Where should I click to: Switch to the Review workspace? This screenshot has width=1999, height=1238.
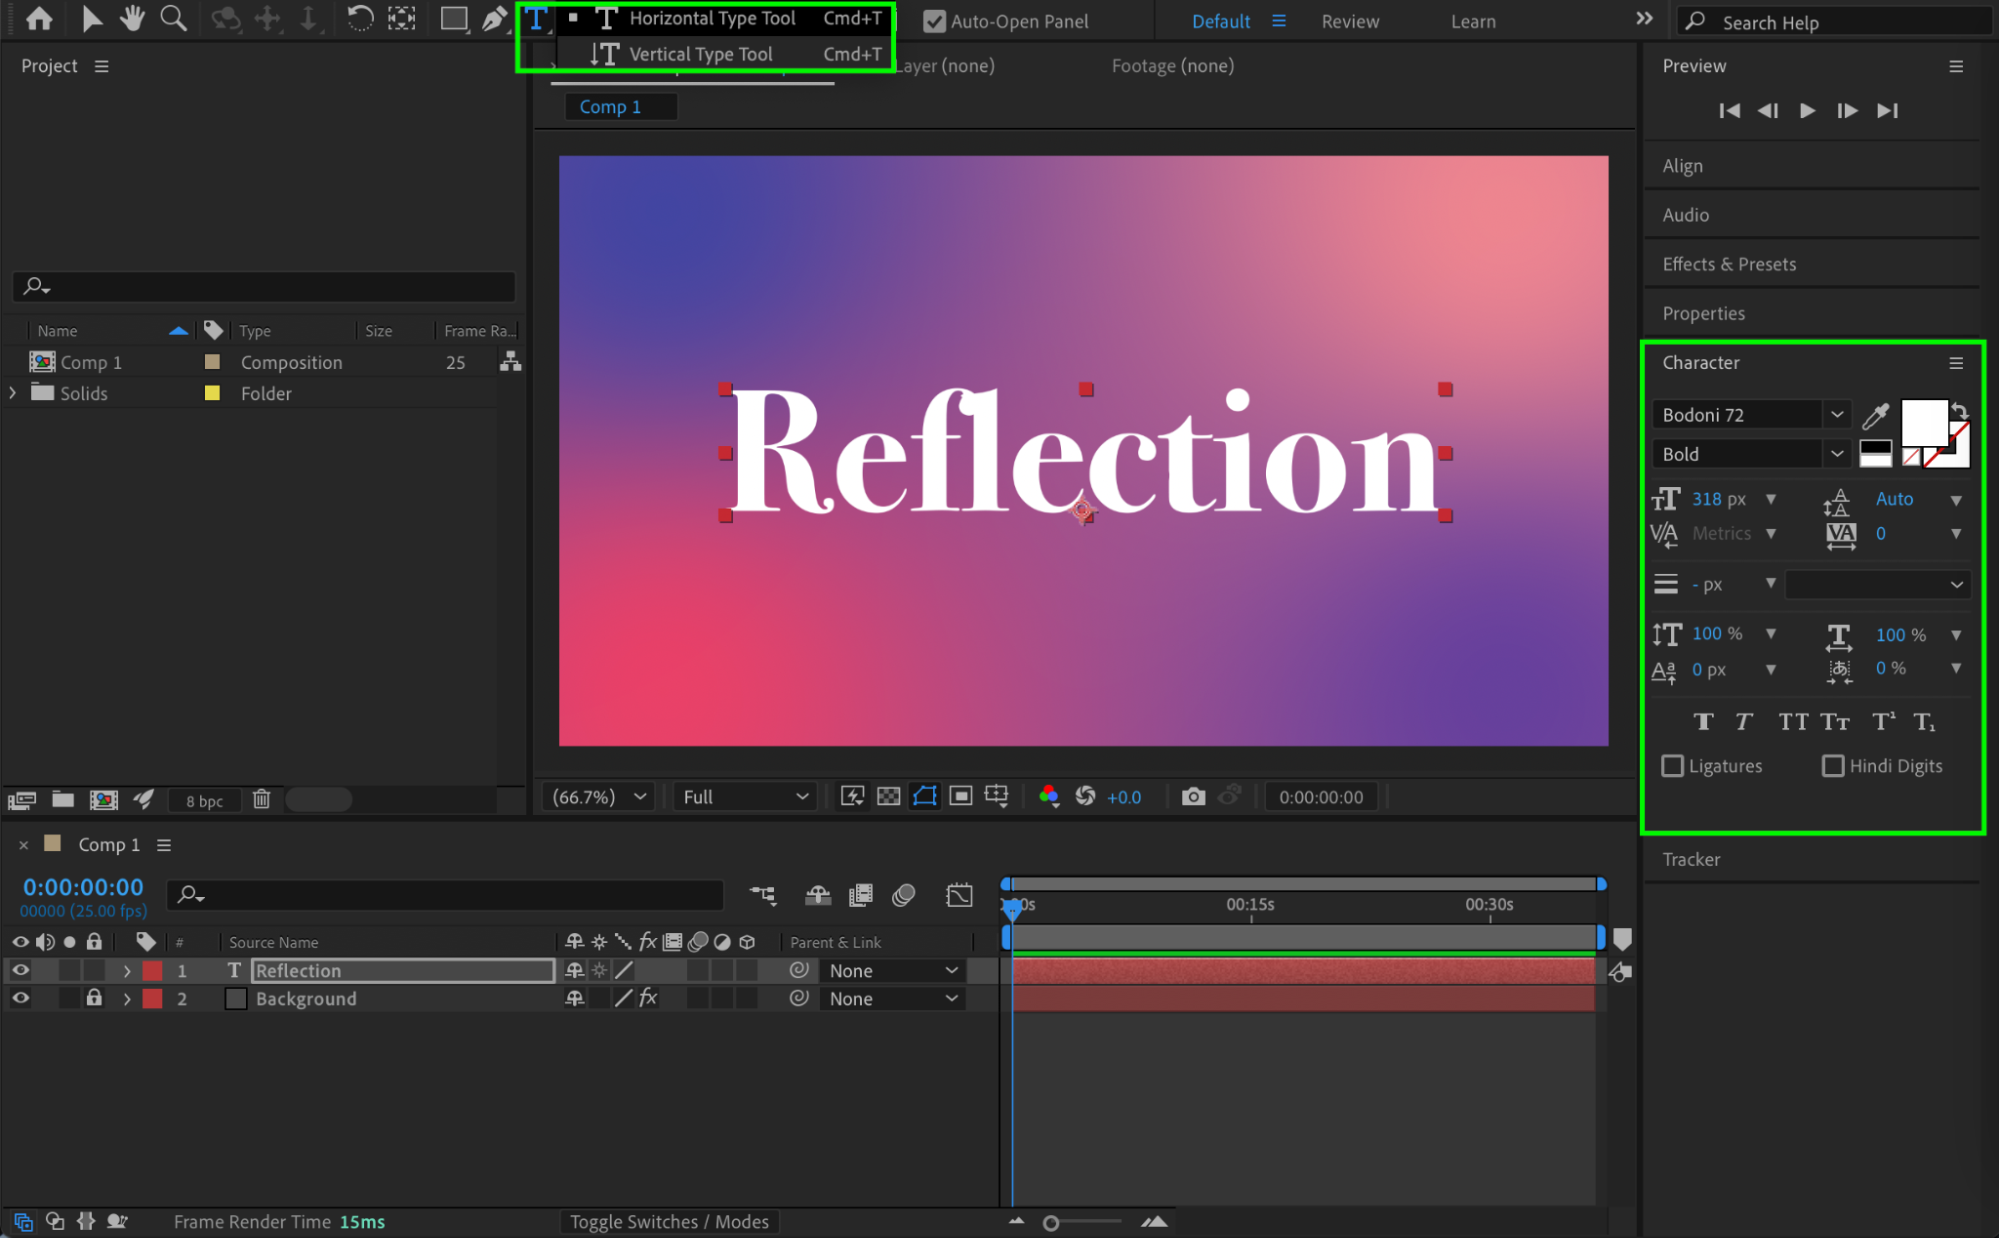(1350, 21)
